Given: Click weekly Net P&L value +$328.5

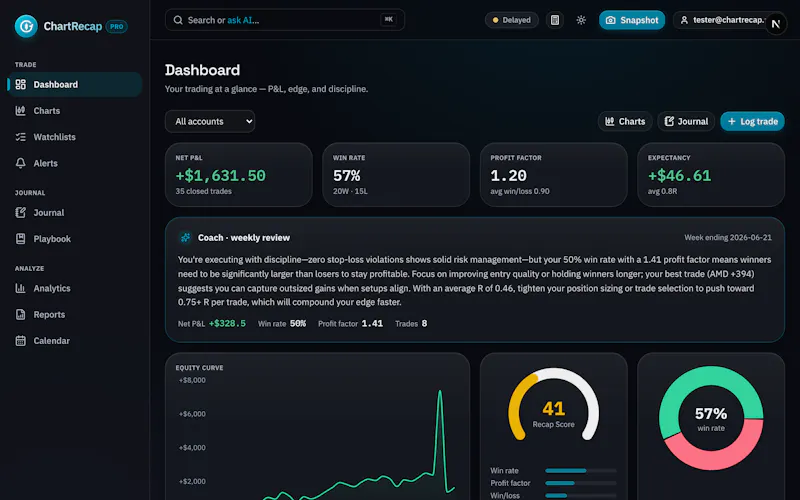Looking at the screenshot, I should tap(227, 323).
